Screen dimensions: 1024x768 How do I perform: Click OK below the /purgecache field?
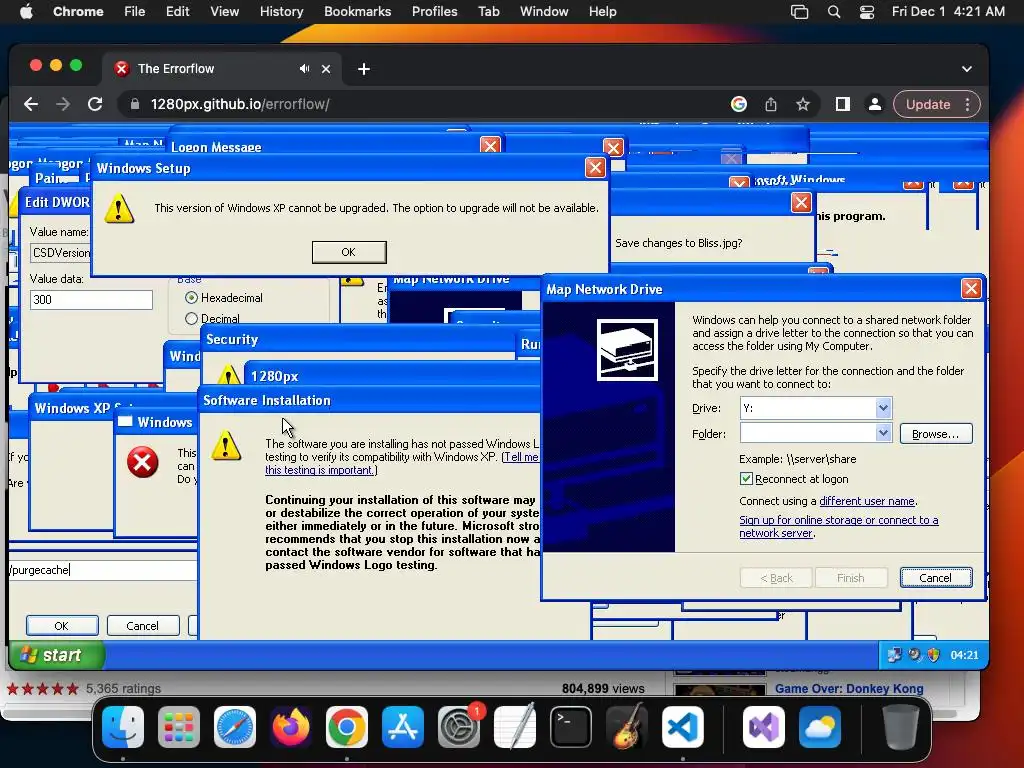pos(61,626)
